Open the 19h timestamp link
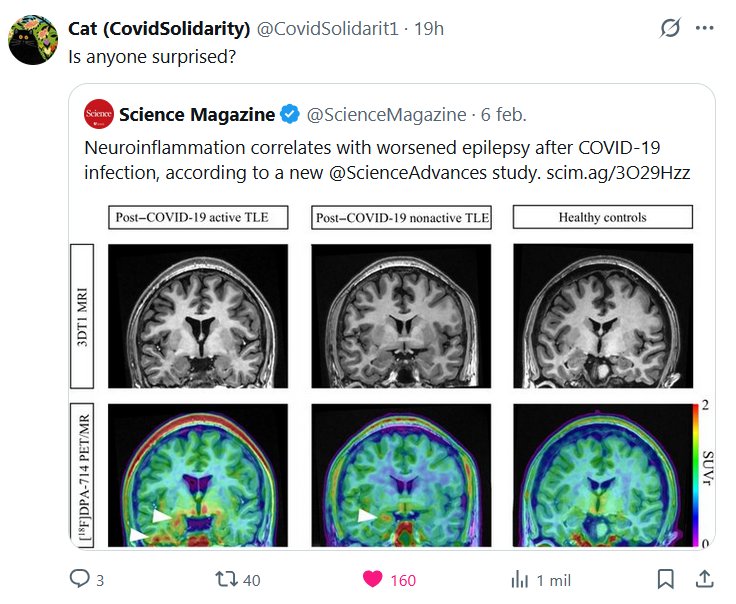The width and height of the screenshot is (736, 604). pos(429,29)
